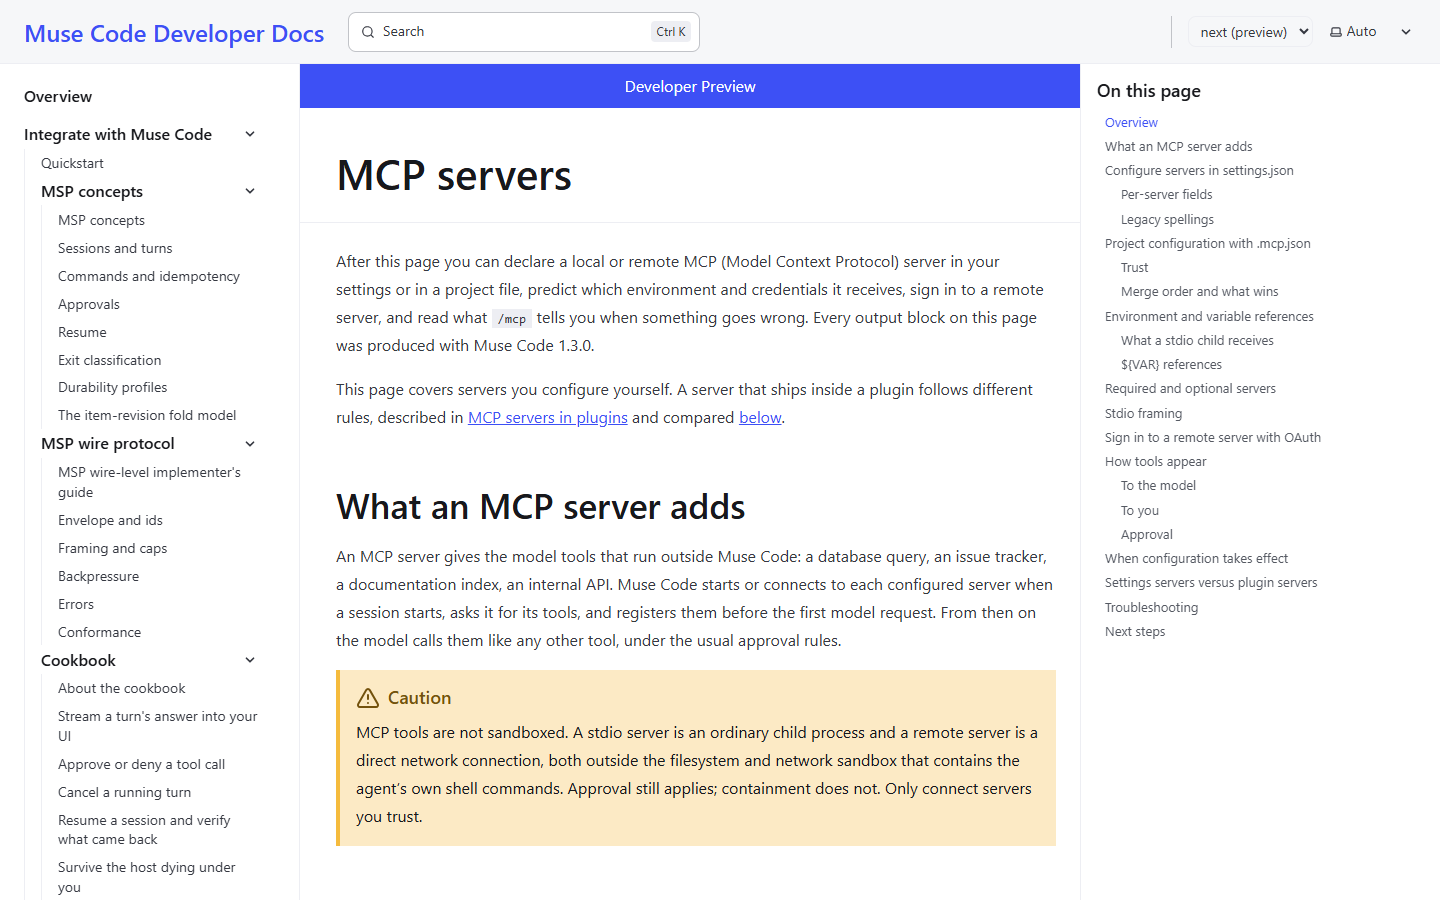Jump to 'Stdio framing' section
The height and width of the screenshot is (900, 1440).
(1144, 413)
